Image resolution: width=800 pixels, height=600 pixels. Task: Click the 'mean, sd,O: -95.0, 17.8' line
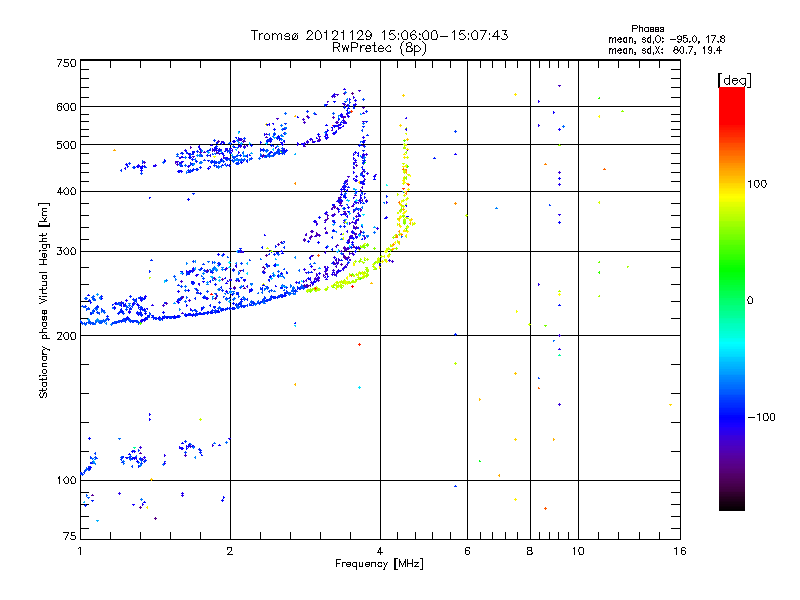click(x=666, y=39)
